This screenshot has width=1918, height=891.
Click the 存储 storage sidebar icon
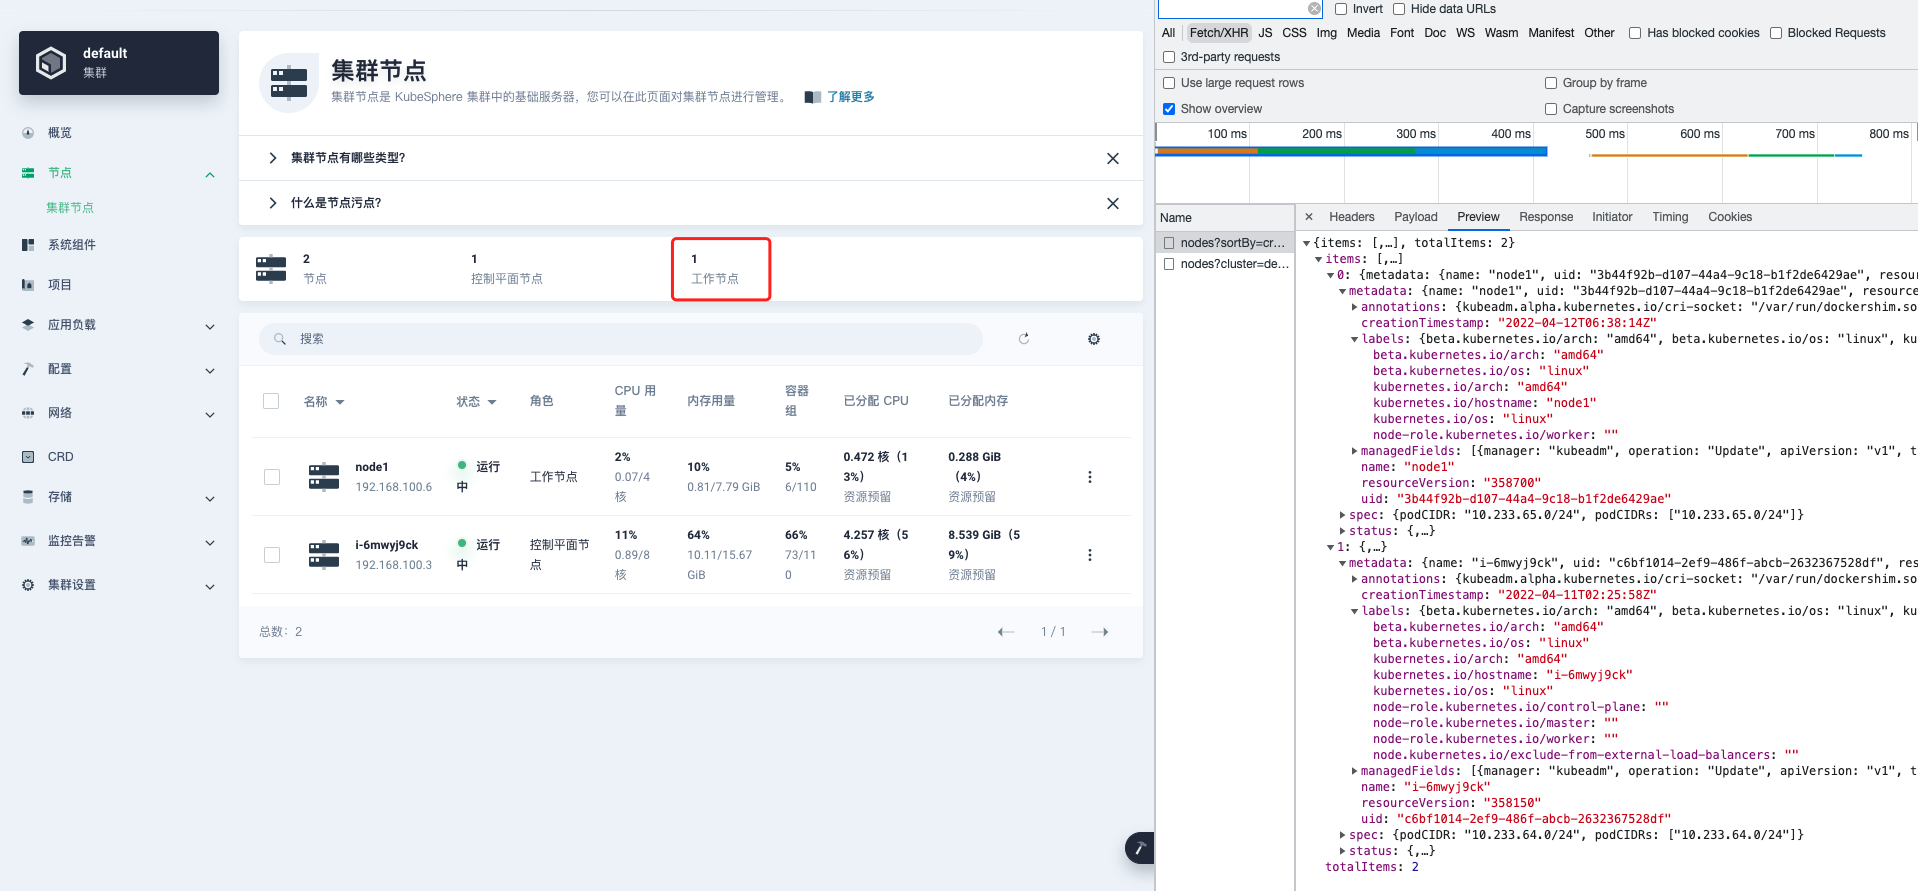point(28,497)
